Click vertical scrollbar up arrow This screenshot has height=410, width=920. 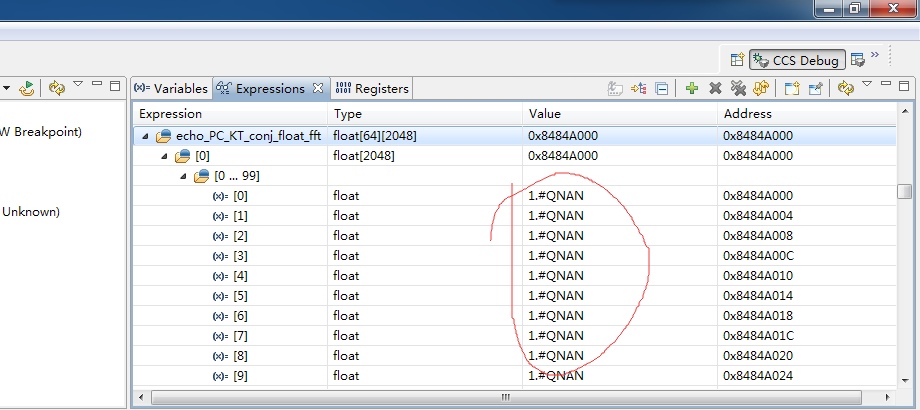(905, 110)
